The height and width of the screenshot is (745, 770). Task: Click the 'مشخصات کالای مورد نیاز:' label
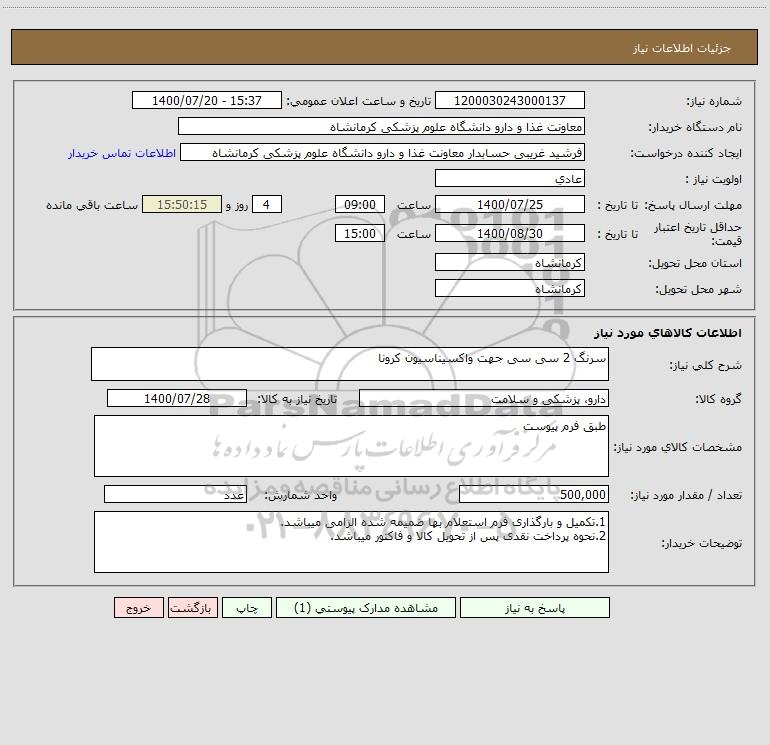[678, 447]
